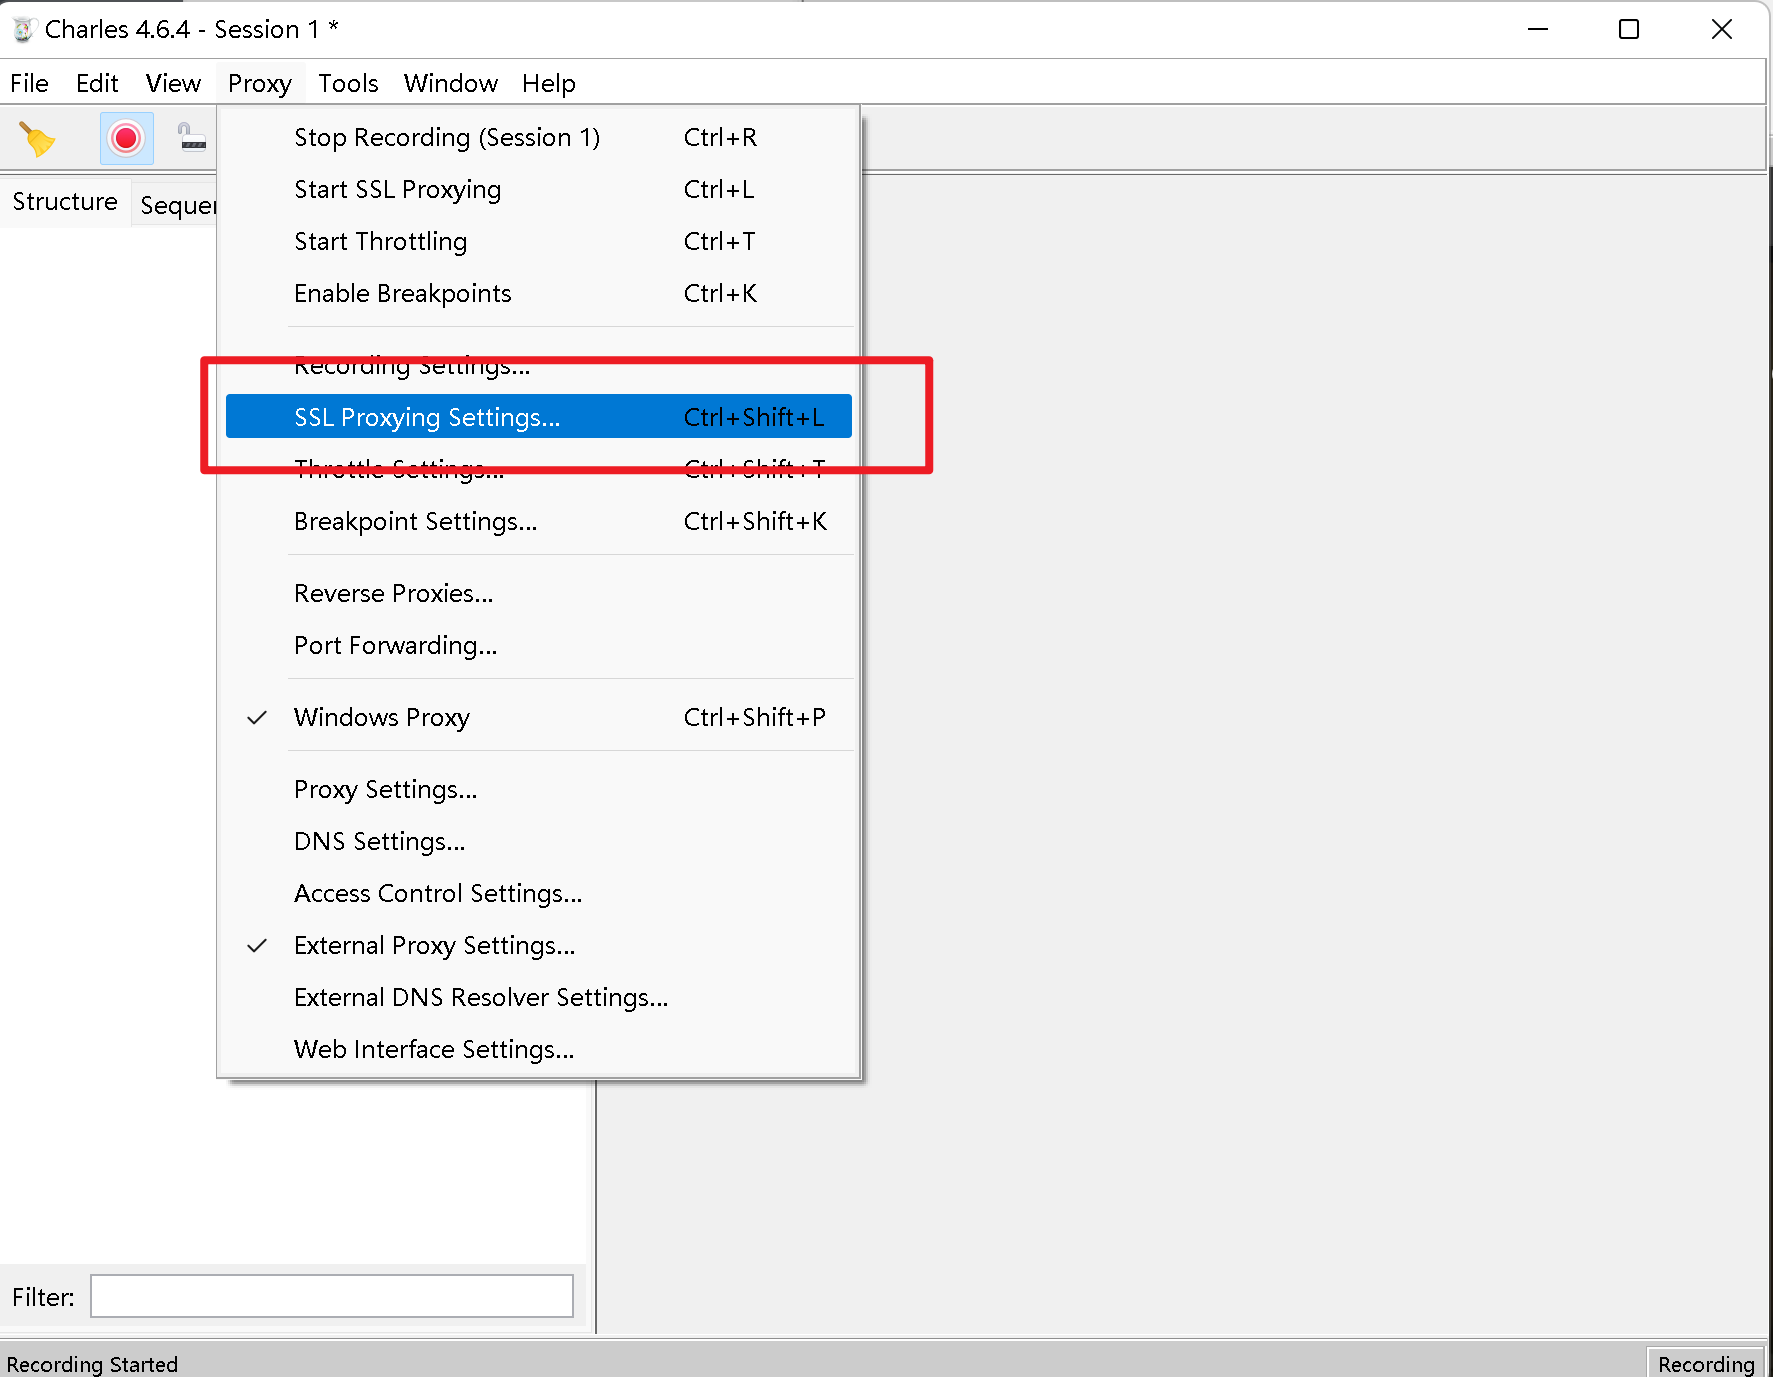The width and height of the screenshot is (1773, 1377).
Task: Click the Recording Started status text
Action: pyautogui.click(x=92, y=1364)
